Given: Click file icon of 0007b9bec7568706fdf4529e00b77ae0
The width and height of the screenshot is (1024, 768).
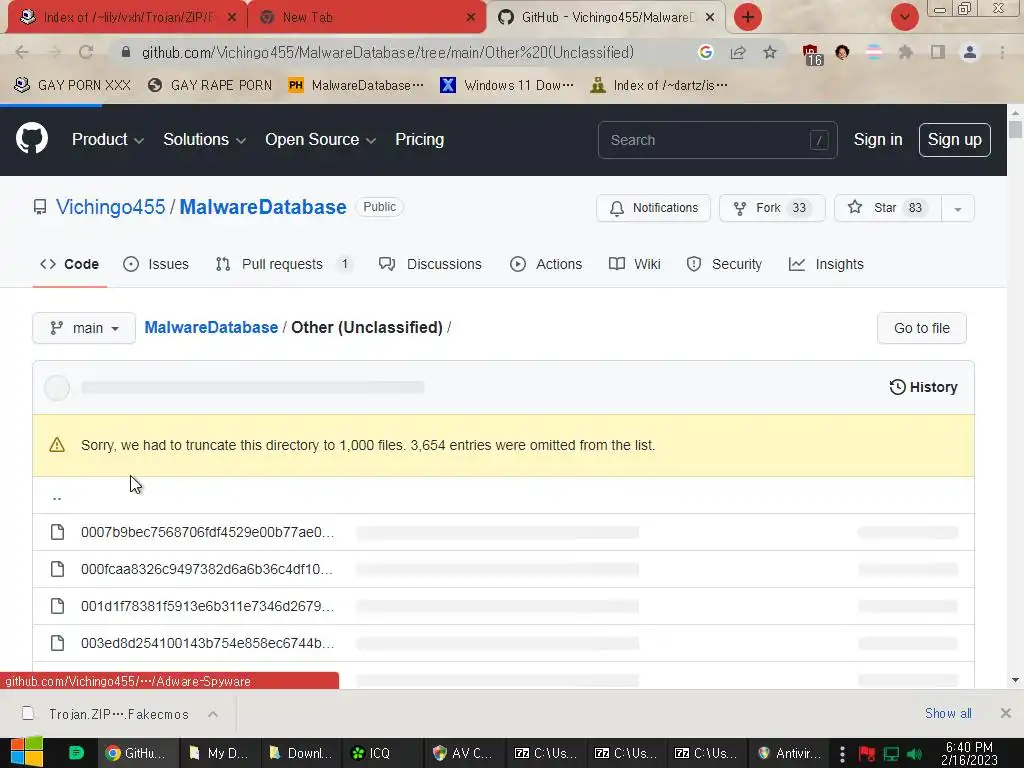Looking at the screenshot, I should 57,532.
